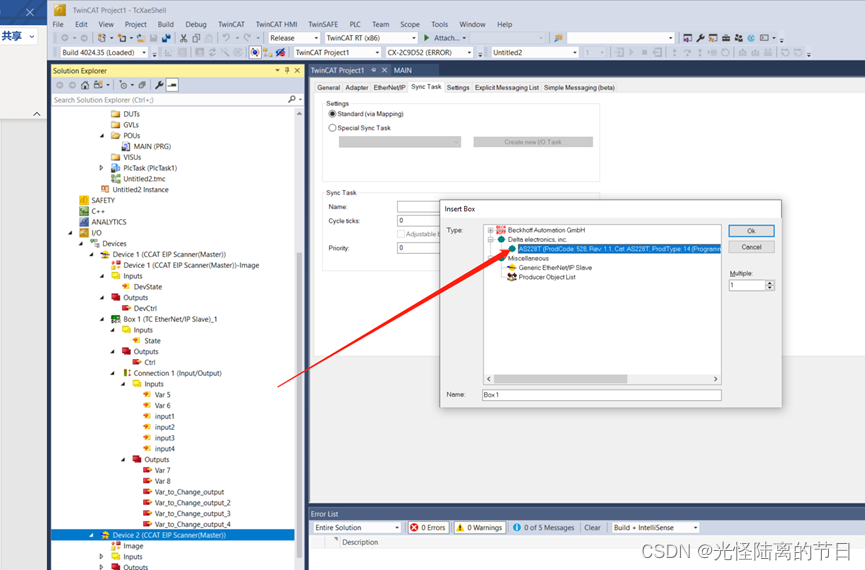Collapse Delta electronics, inc. node
Viewport: 865px width, 570px height.
(x=490, y=239)
